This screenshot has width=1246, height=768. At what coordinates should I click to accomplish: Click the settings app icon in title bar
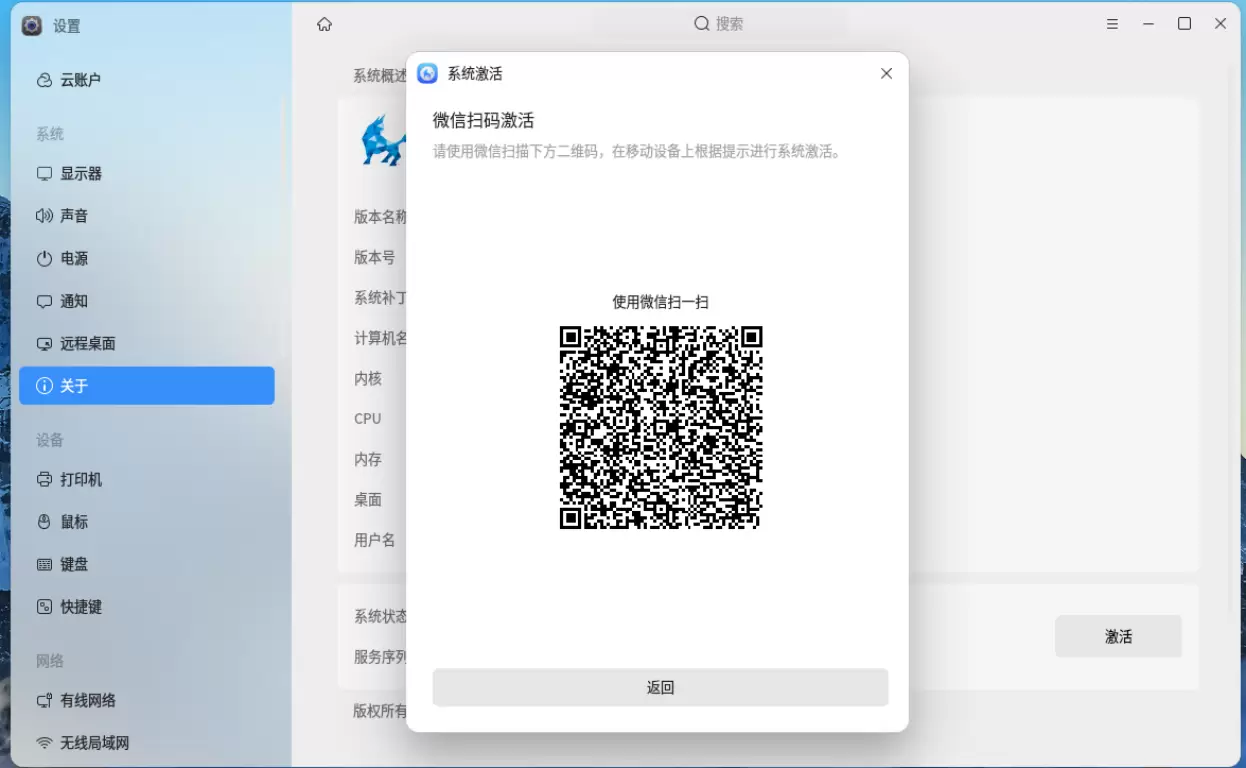point(32,26)
